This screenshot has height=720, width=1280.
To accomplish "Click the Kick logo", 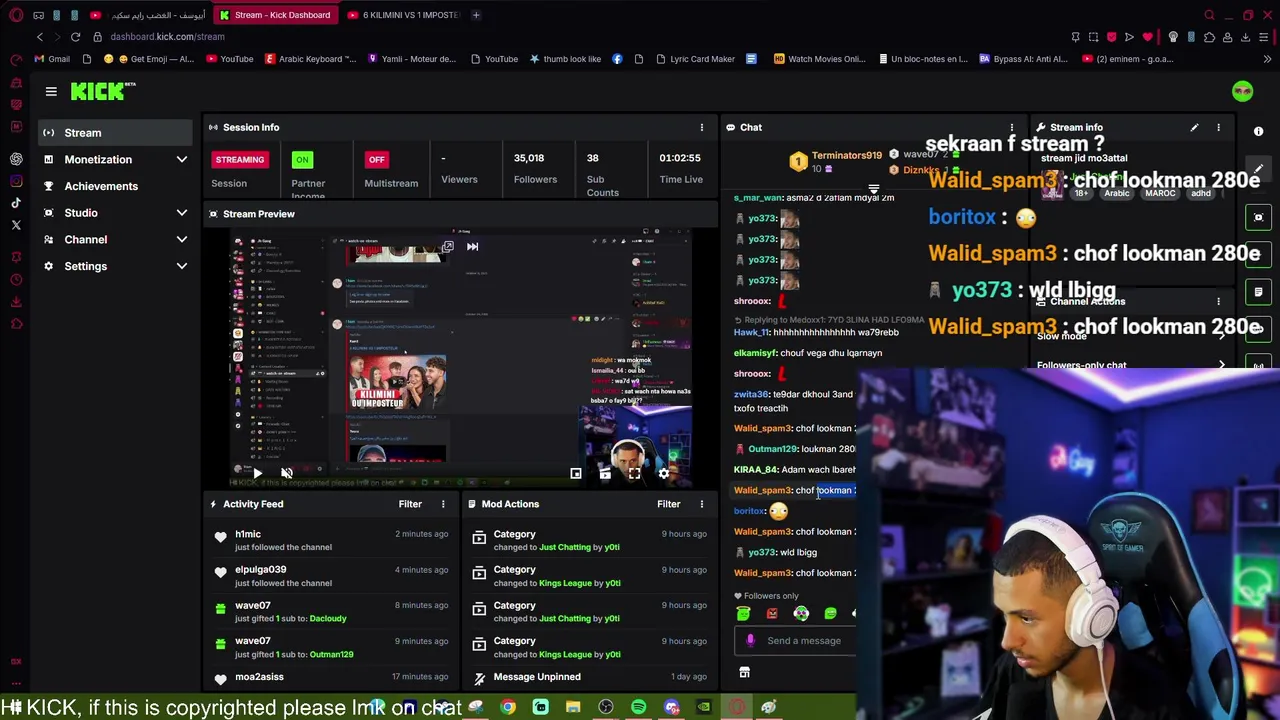I will tap(102, 91).
